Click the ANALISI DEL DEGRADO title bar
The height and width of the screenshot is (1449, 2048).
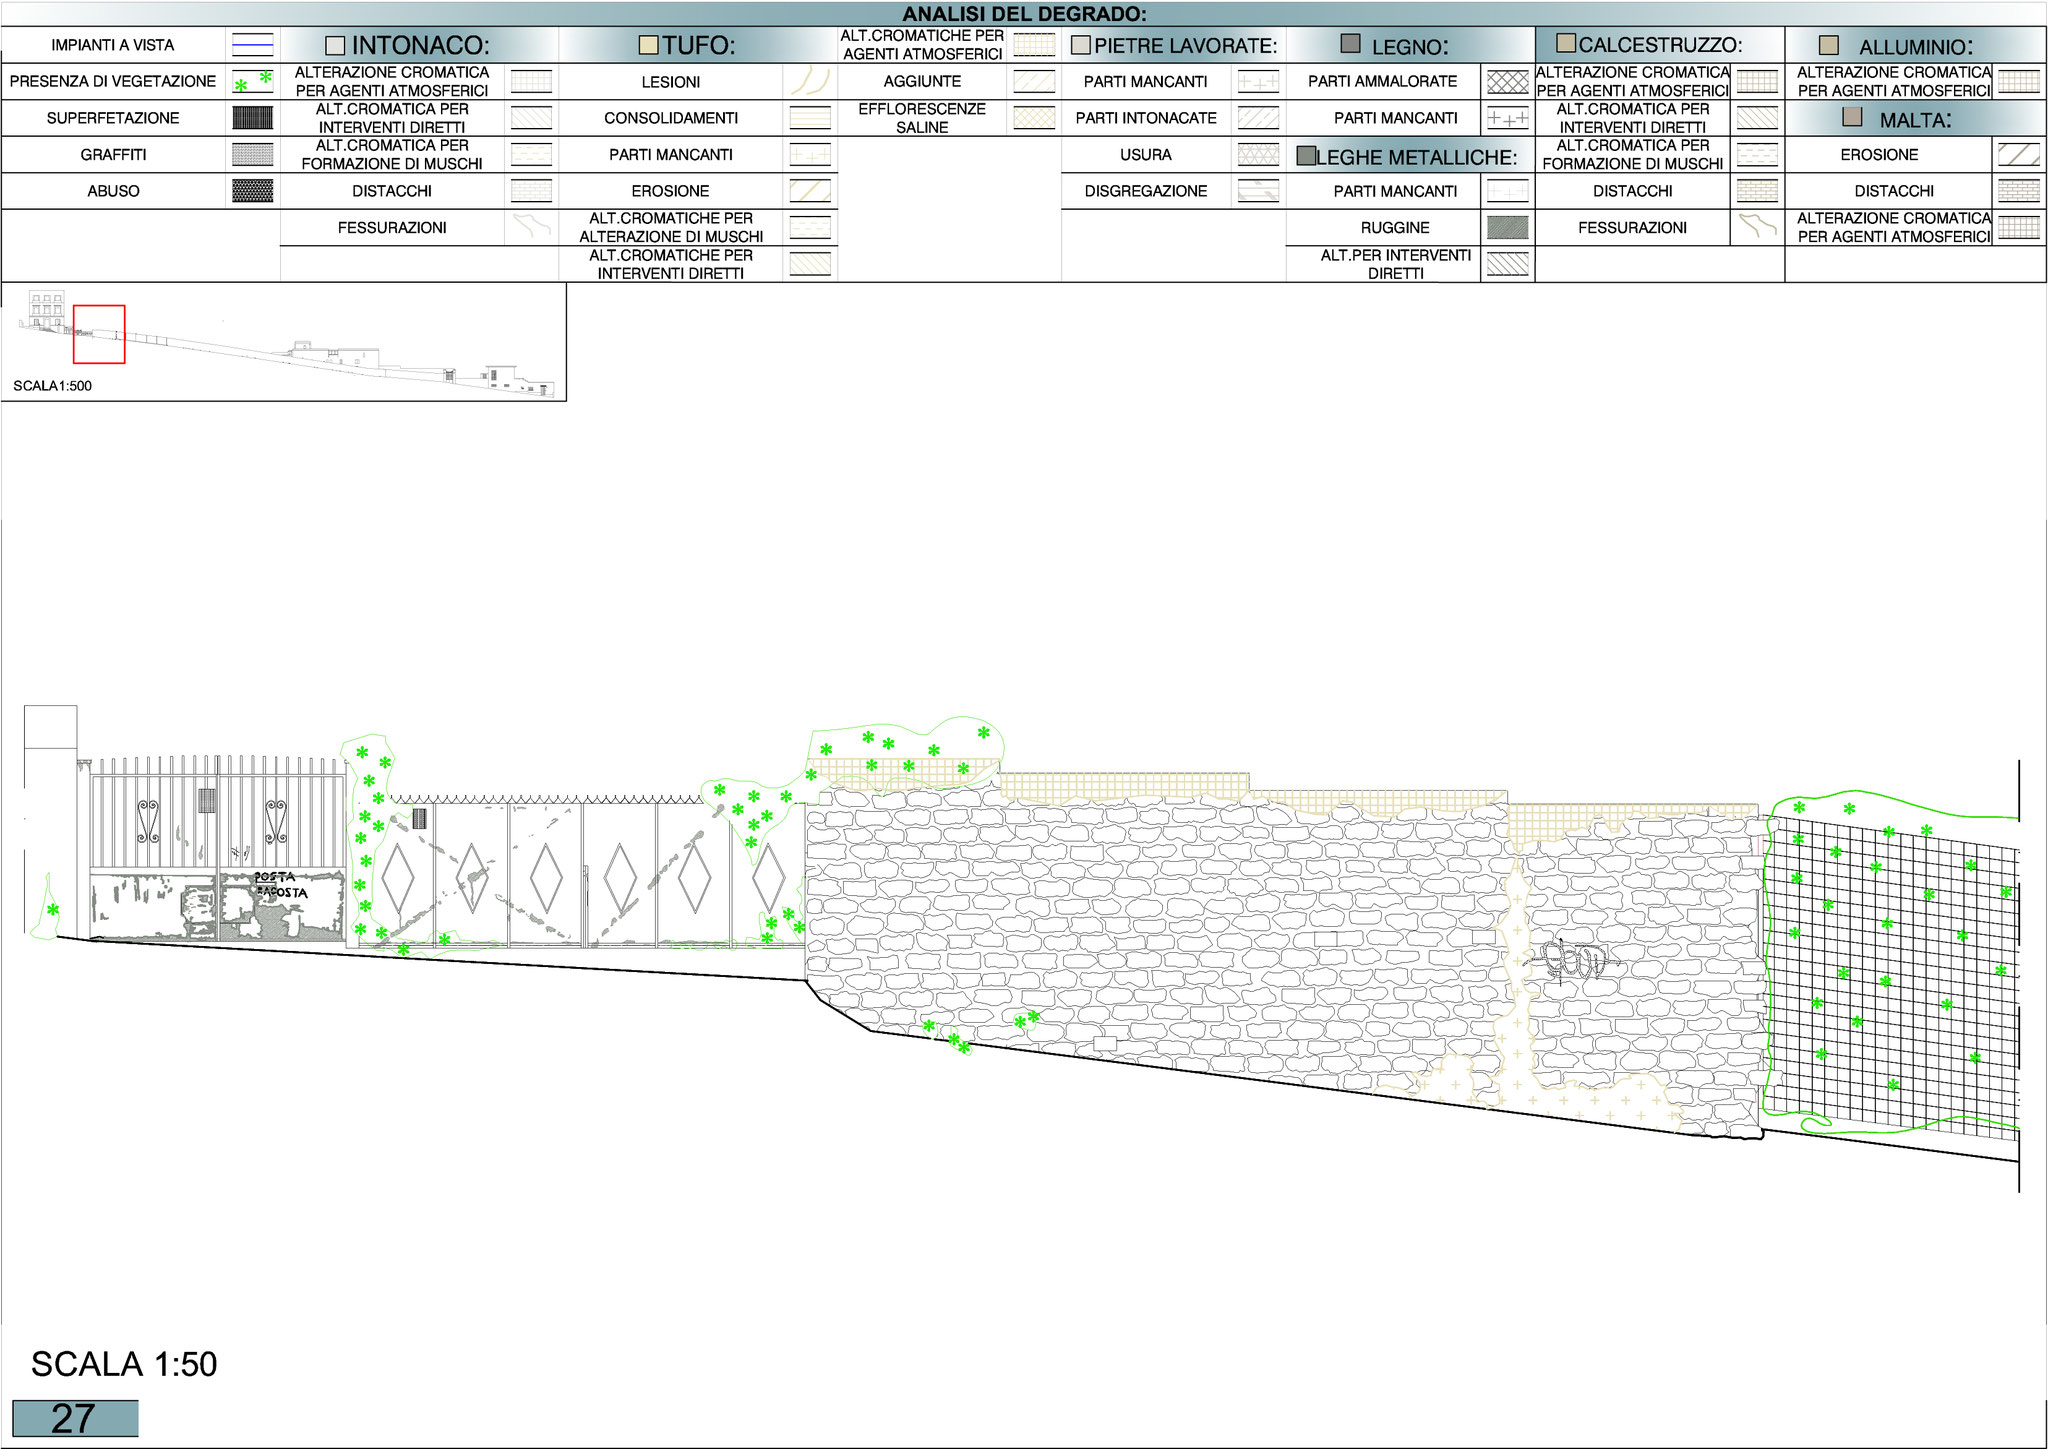click(x=1024, y=14)
